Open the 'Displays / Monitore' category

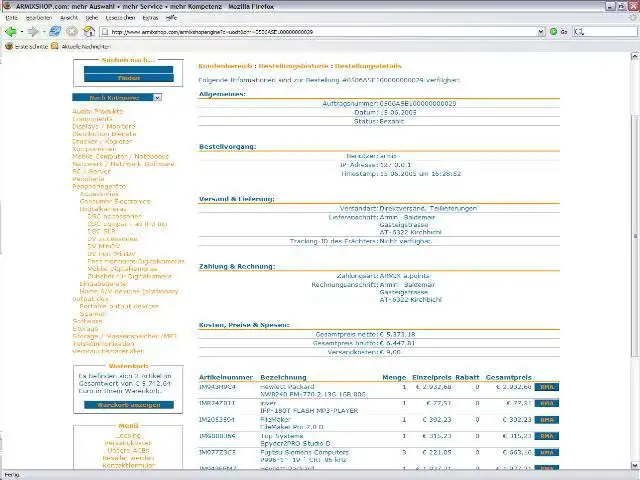click(x=104, y=127)
